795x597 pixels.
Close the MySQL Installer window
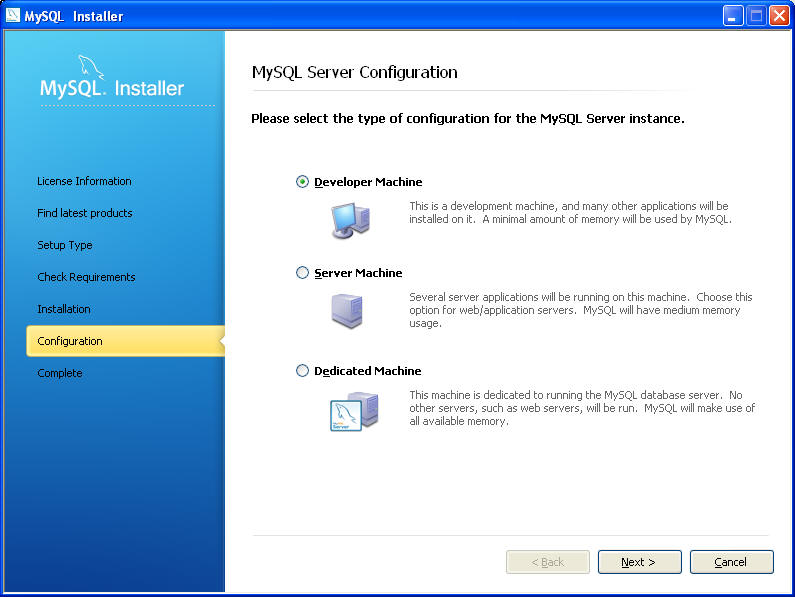(779, 15)
